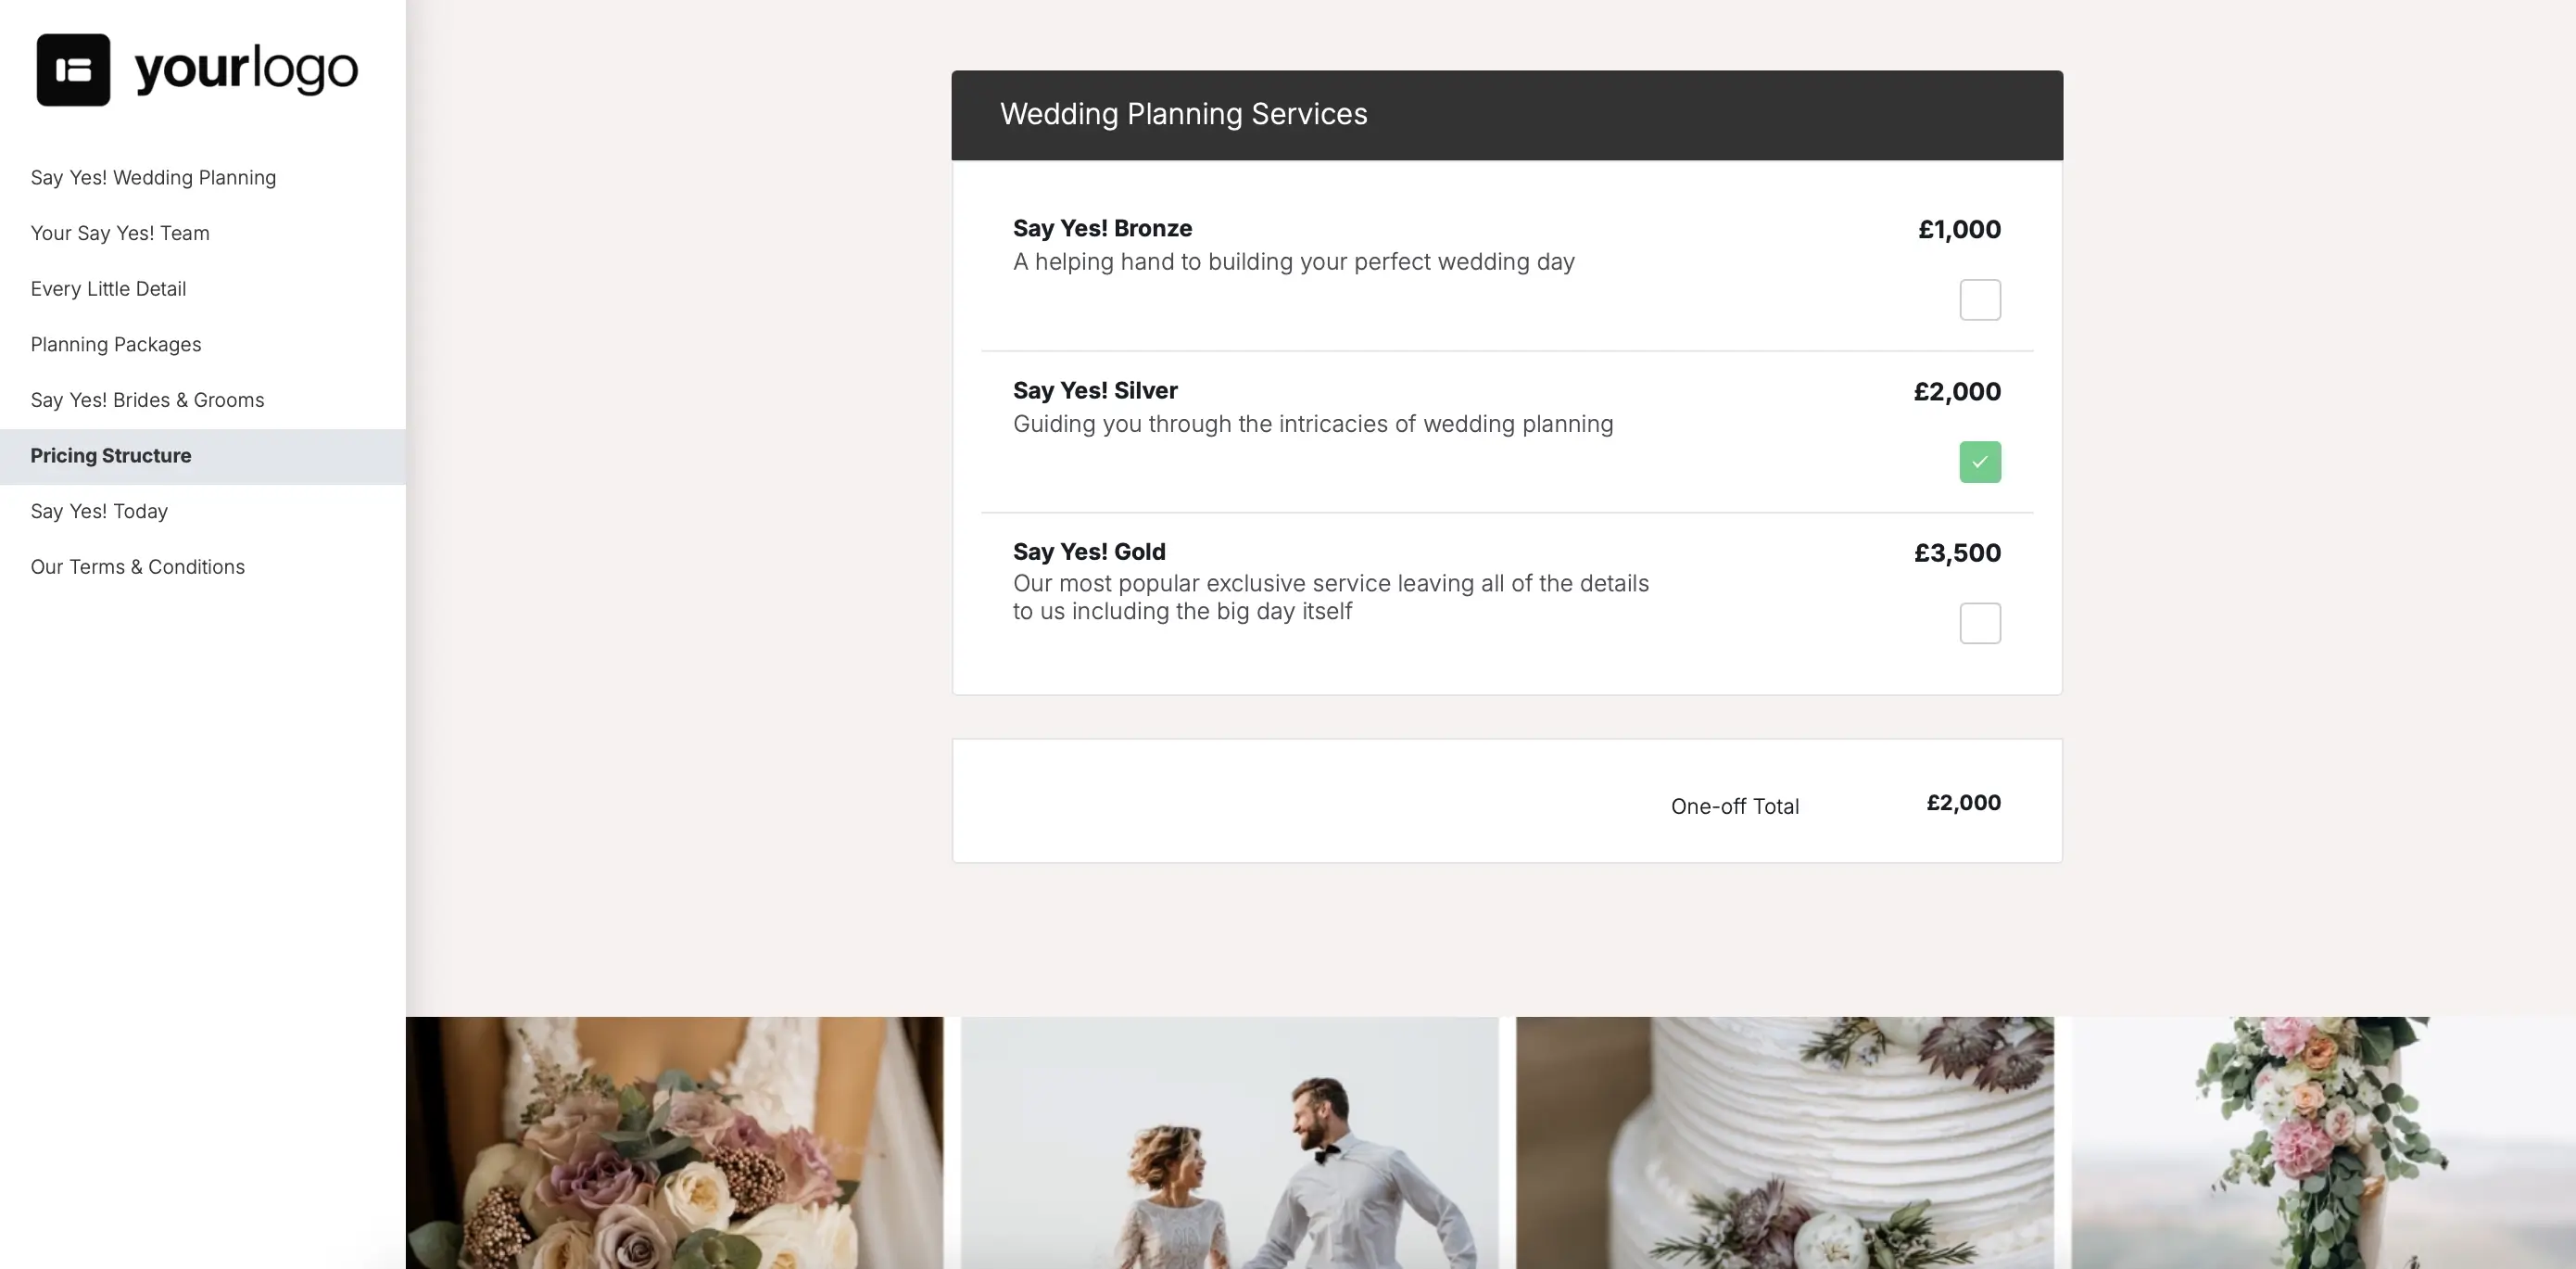
Task: Select the Pricing Structure section
Action: [111, 455]
